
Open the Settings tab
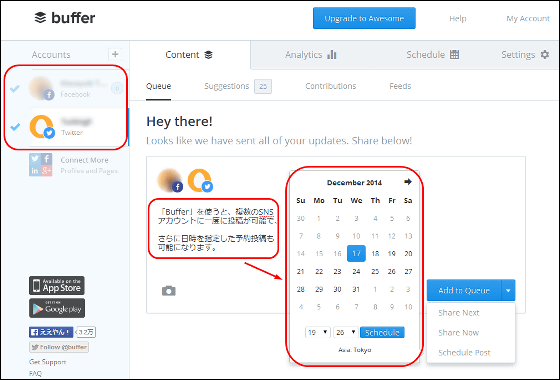(x=525, y=55)
